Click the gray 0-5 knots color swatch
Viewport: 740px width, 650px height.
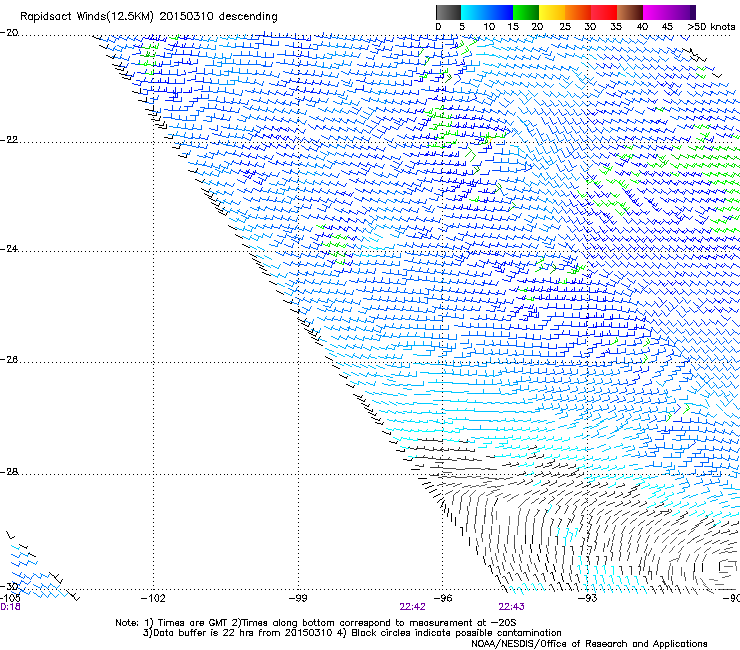[448, 12]
